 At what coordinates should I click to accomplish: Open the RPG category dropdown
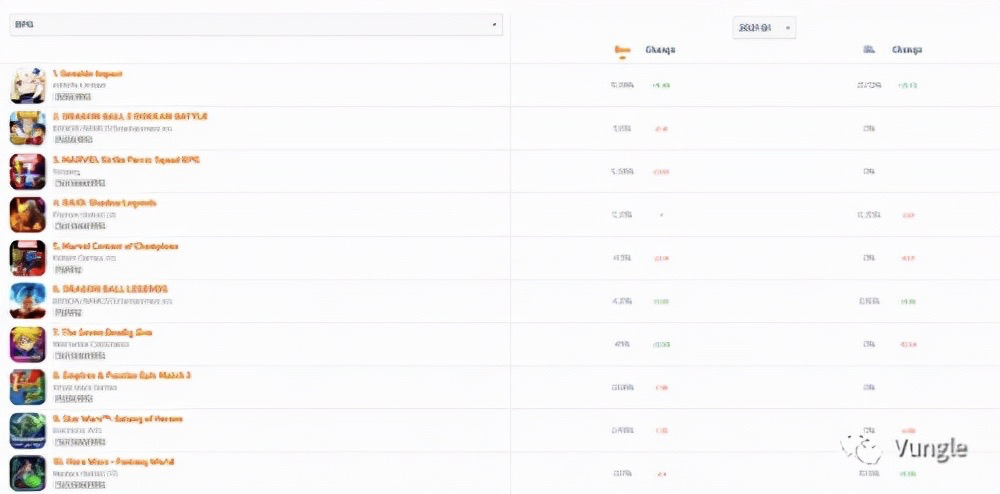(256, 24)
